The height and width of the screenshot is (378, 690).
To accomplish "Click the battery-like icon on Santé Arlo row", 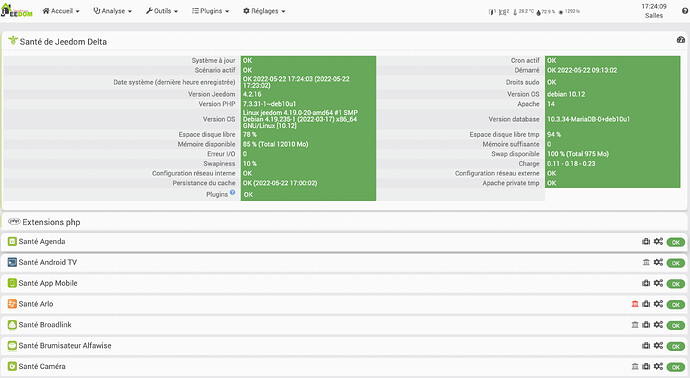I will click(646, 304).
